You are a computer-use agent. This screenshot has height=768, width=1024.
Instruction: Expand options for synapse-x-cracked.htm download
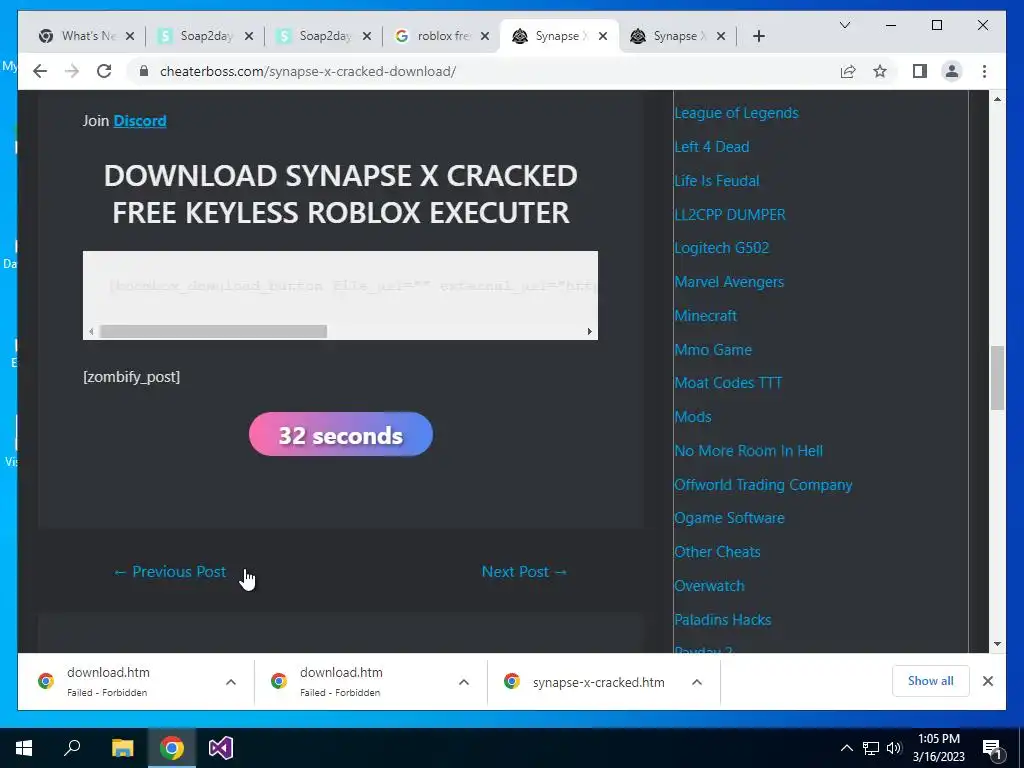click(x=697, y=682)
